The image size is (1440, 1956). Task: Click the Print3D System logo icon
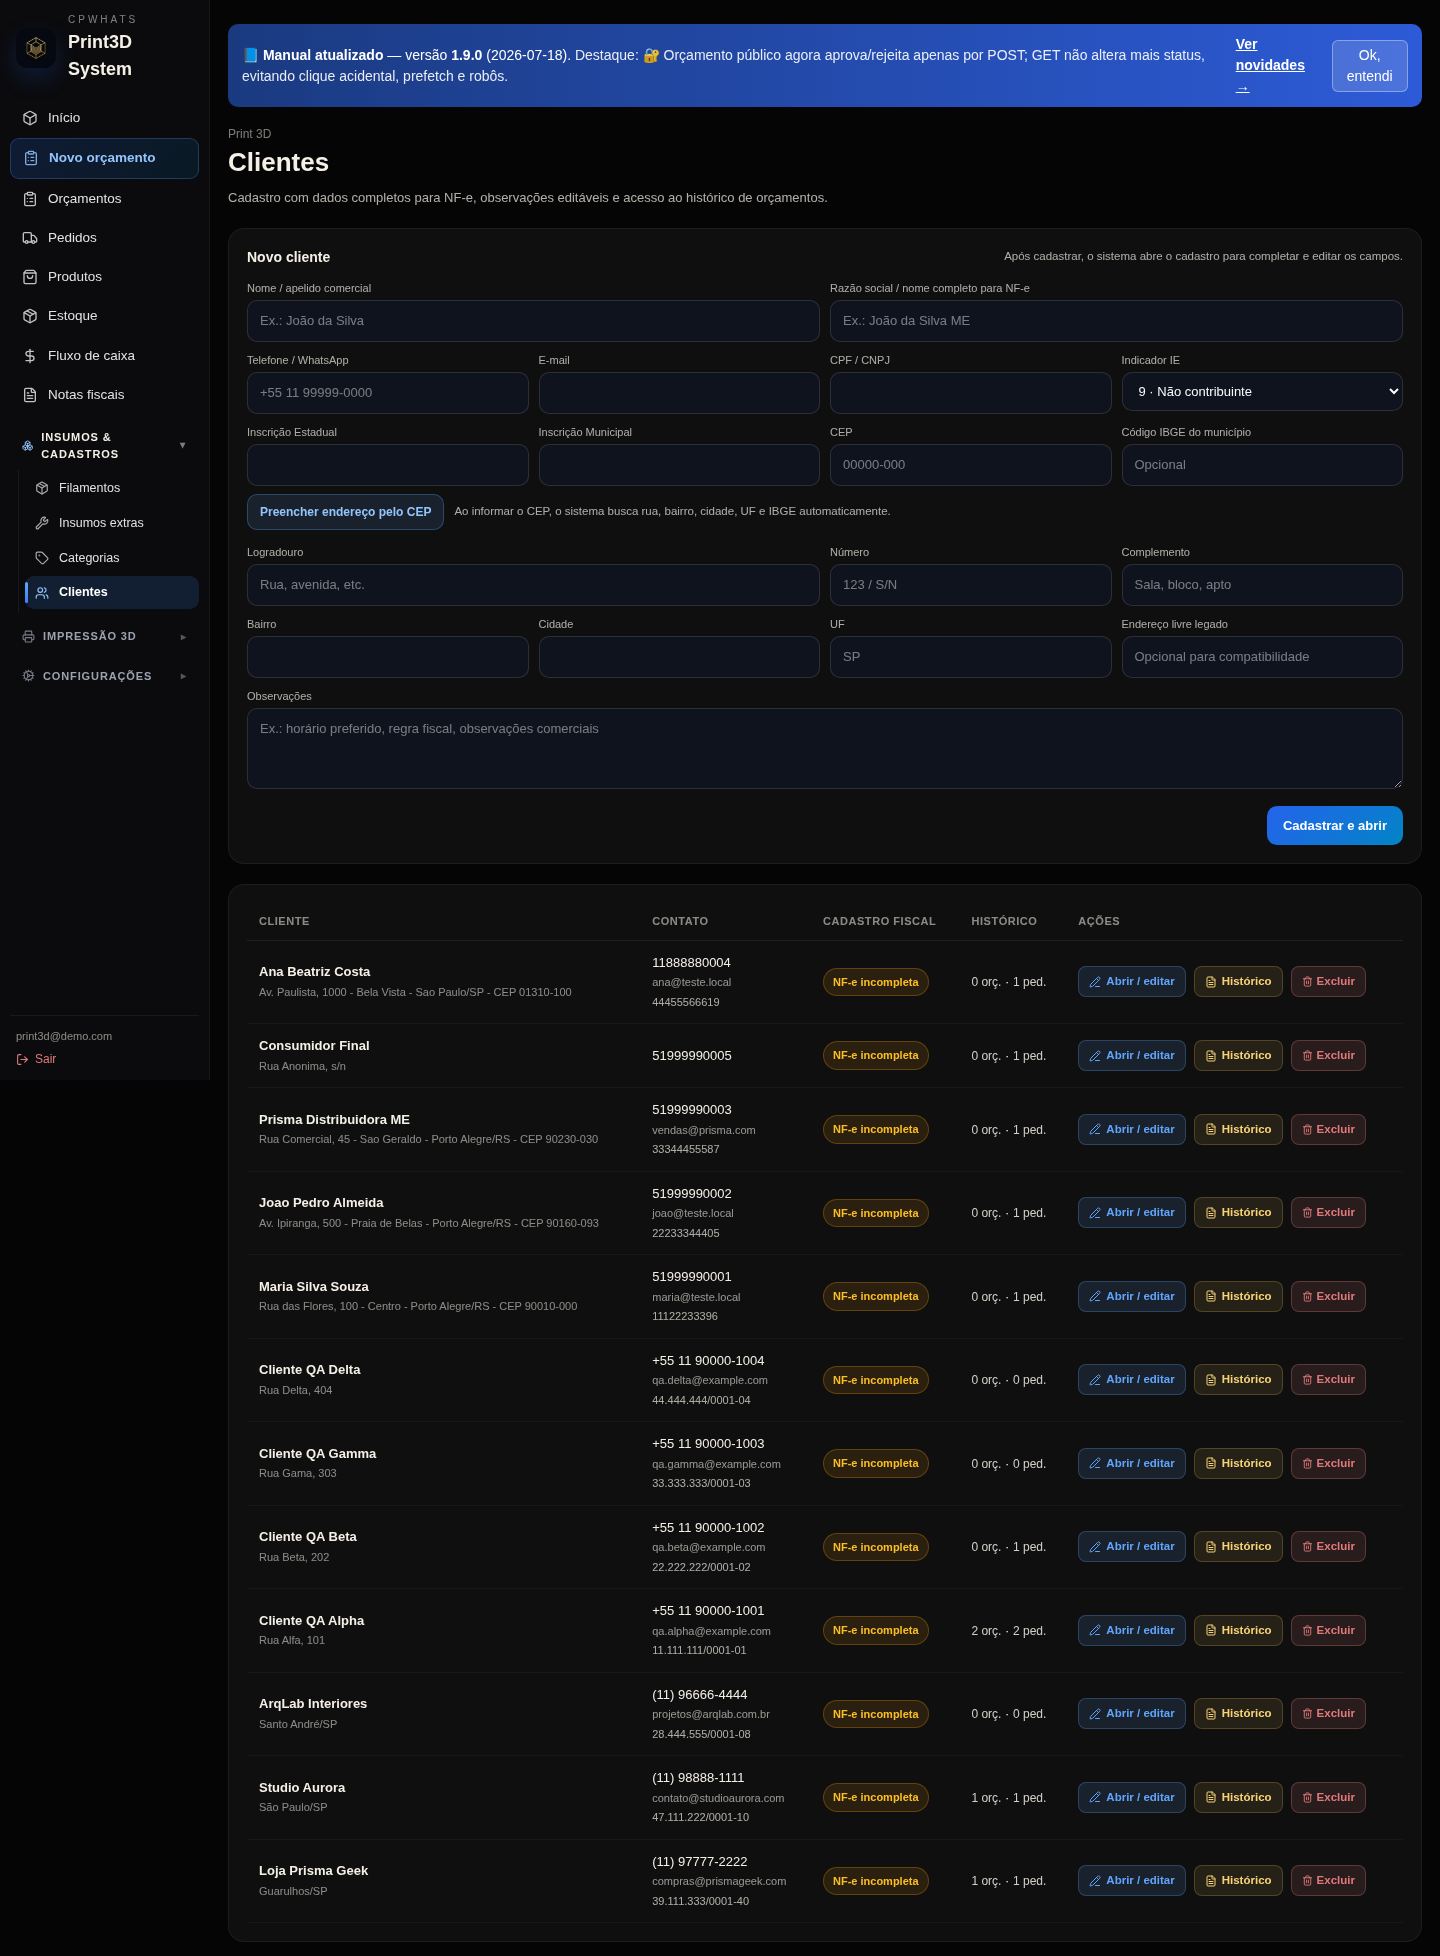[x=36, y=47]
